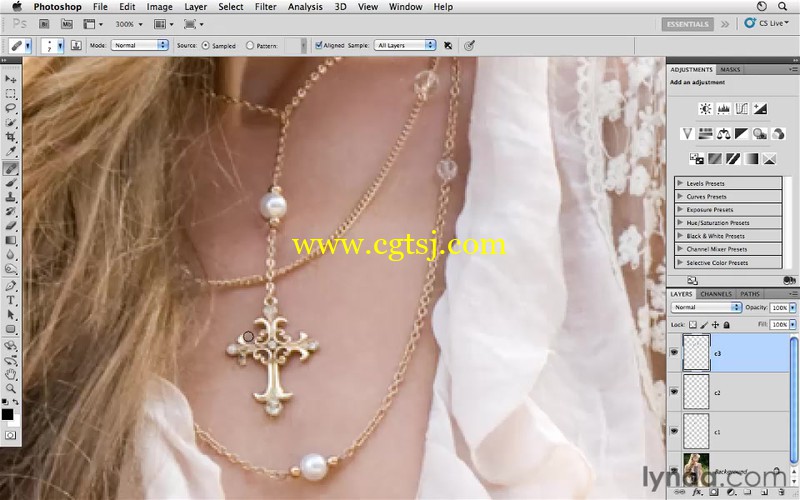
Task: Click the foreground color swatch
Action: (7, 414)
